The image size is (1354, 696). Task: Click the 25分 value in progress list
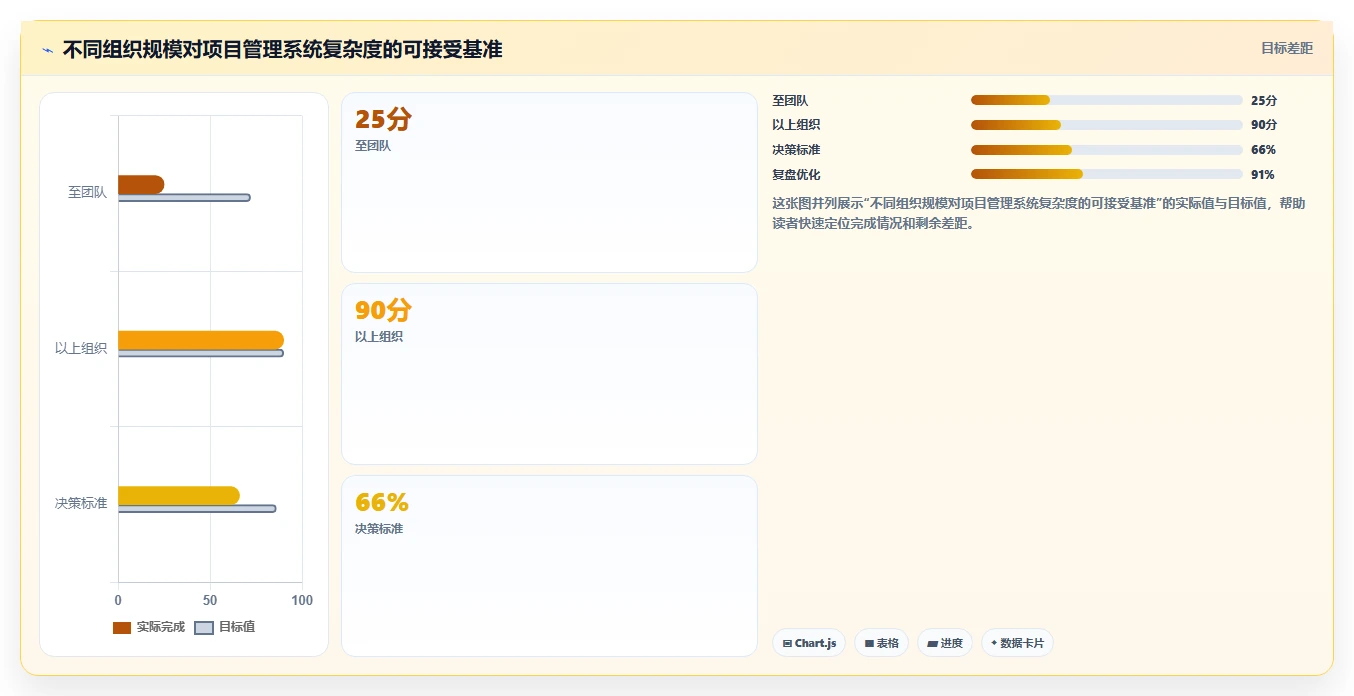tap(1264, 100)
